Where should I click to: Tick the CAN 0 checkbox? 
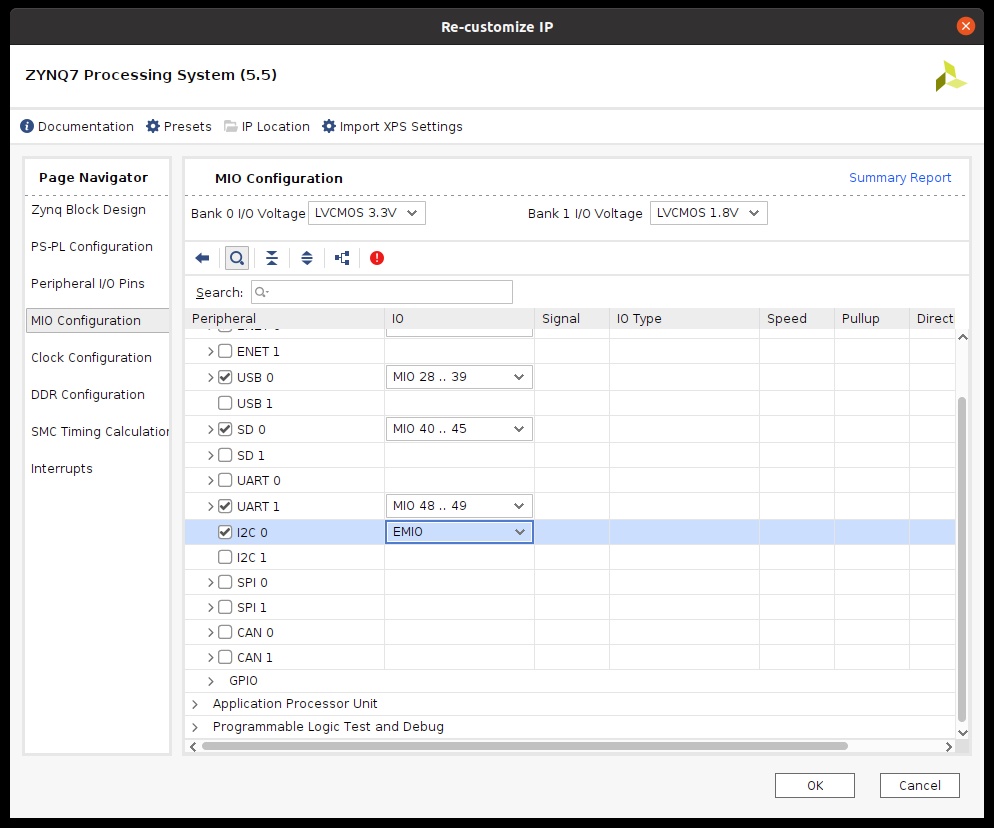pos(225,633)
